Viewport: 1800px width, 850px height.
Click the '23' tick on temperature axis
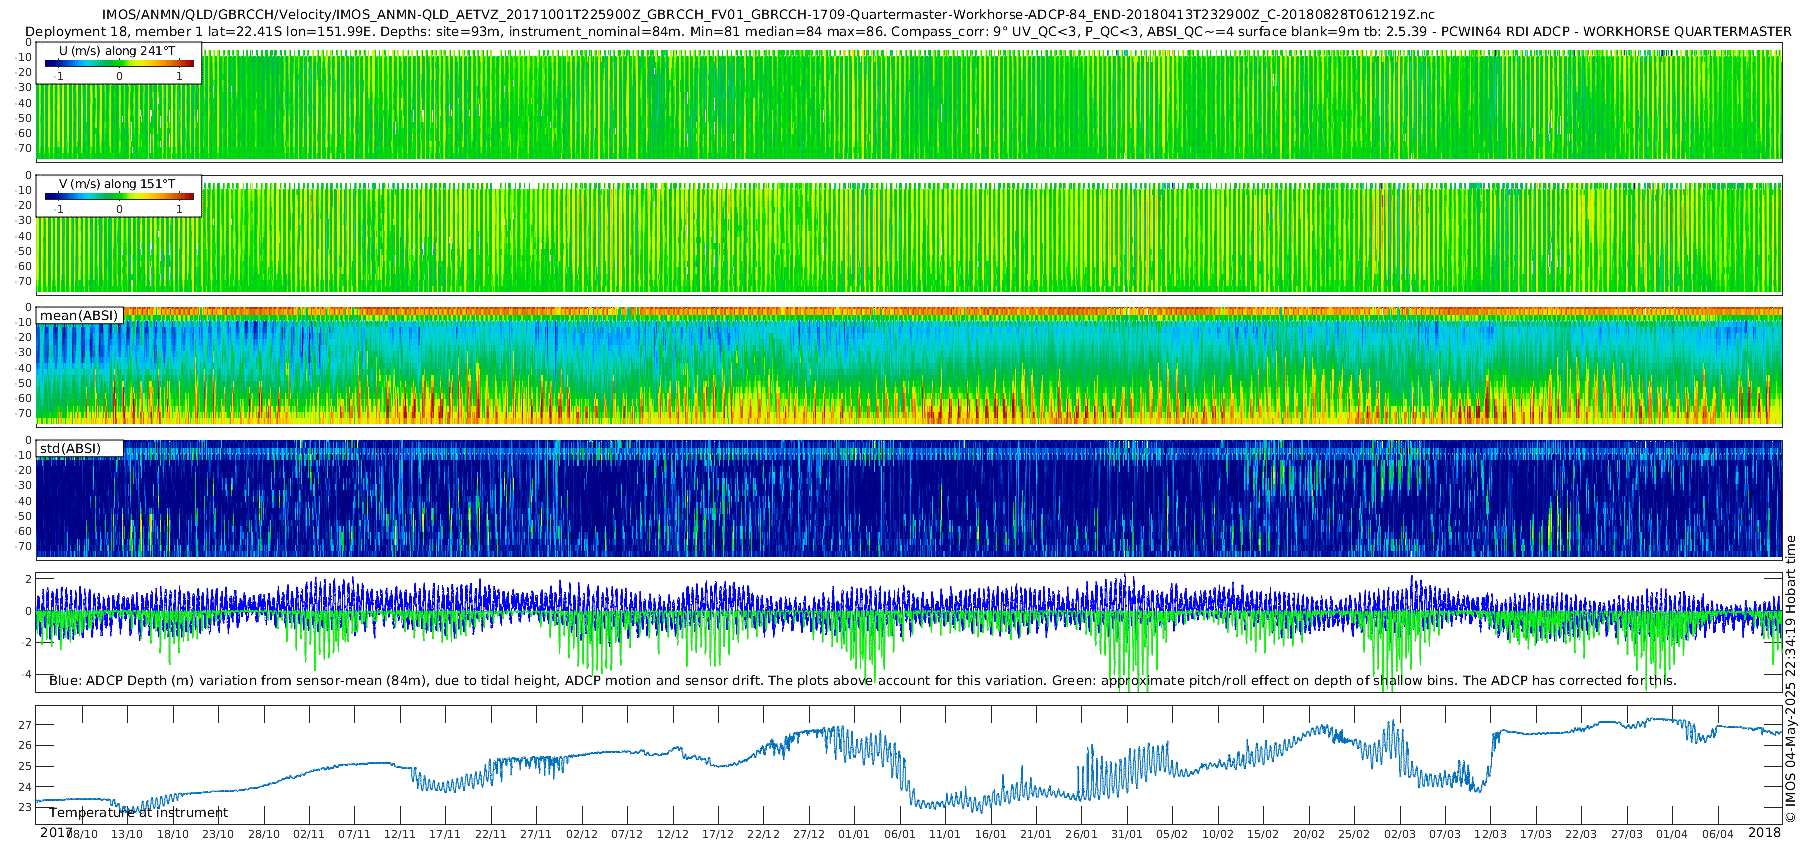(26, 808)
